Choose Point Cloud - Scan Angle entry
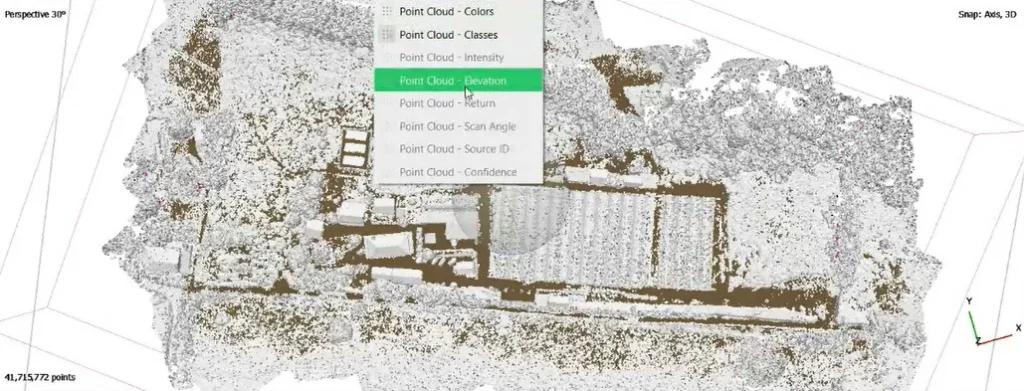1024x391 pixels. click(x=458, y=126)
